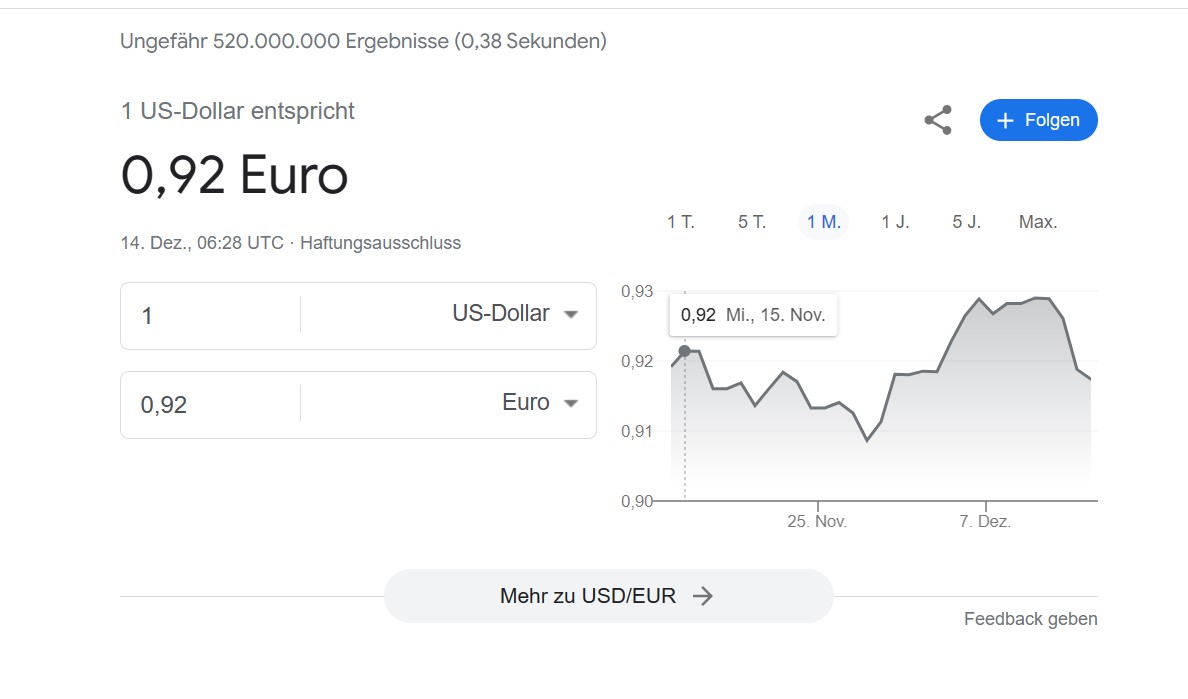Viewport: 1188px width, 699px height.
Task: Open Mehr zu USD/EUR
Action: pyautogui.click(x=608, y=596)
